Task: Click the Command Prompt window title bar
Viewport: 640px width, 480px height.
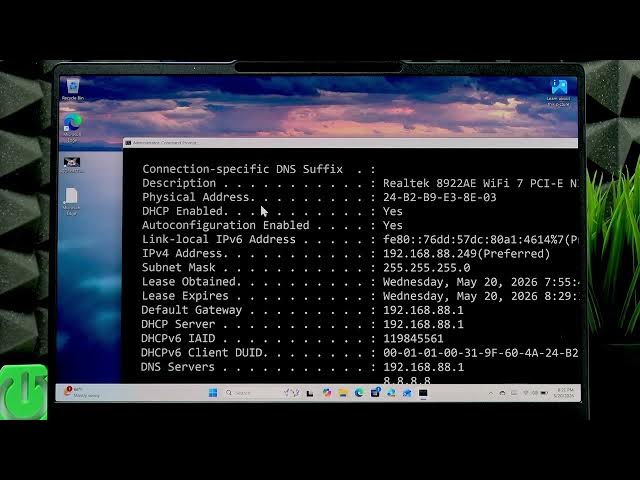Action: click(350, 143)
